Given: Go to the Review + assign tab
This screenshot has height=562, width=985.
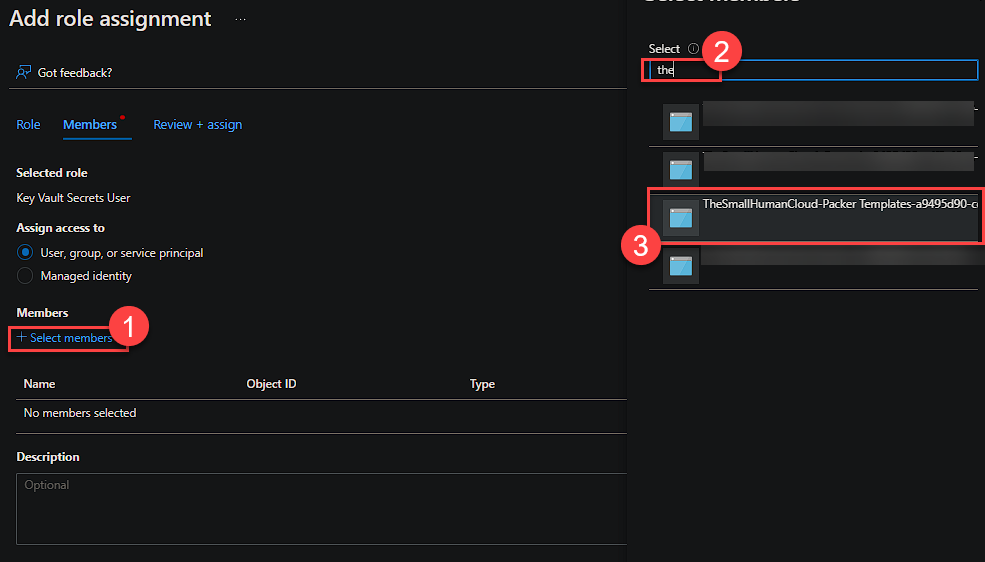Looking at the screenshot, I should 197,125.
